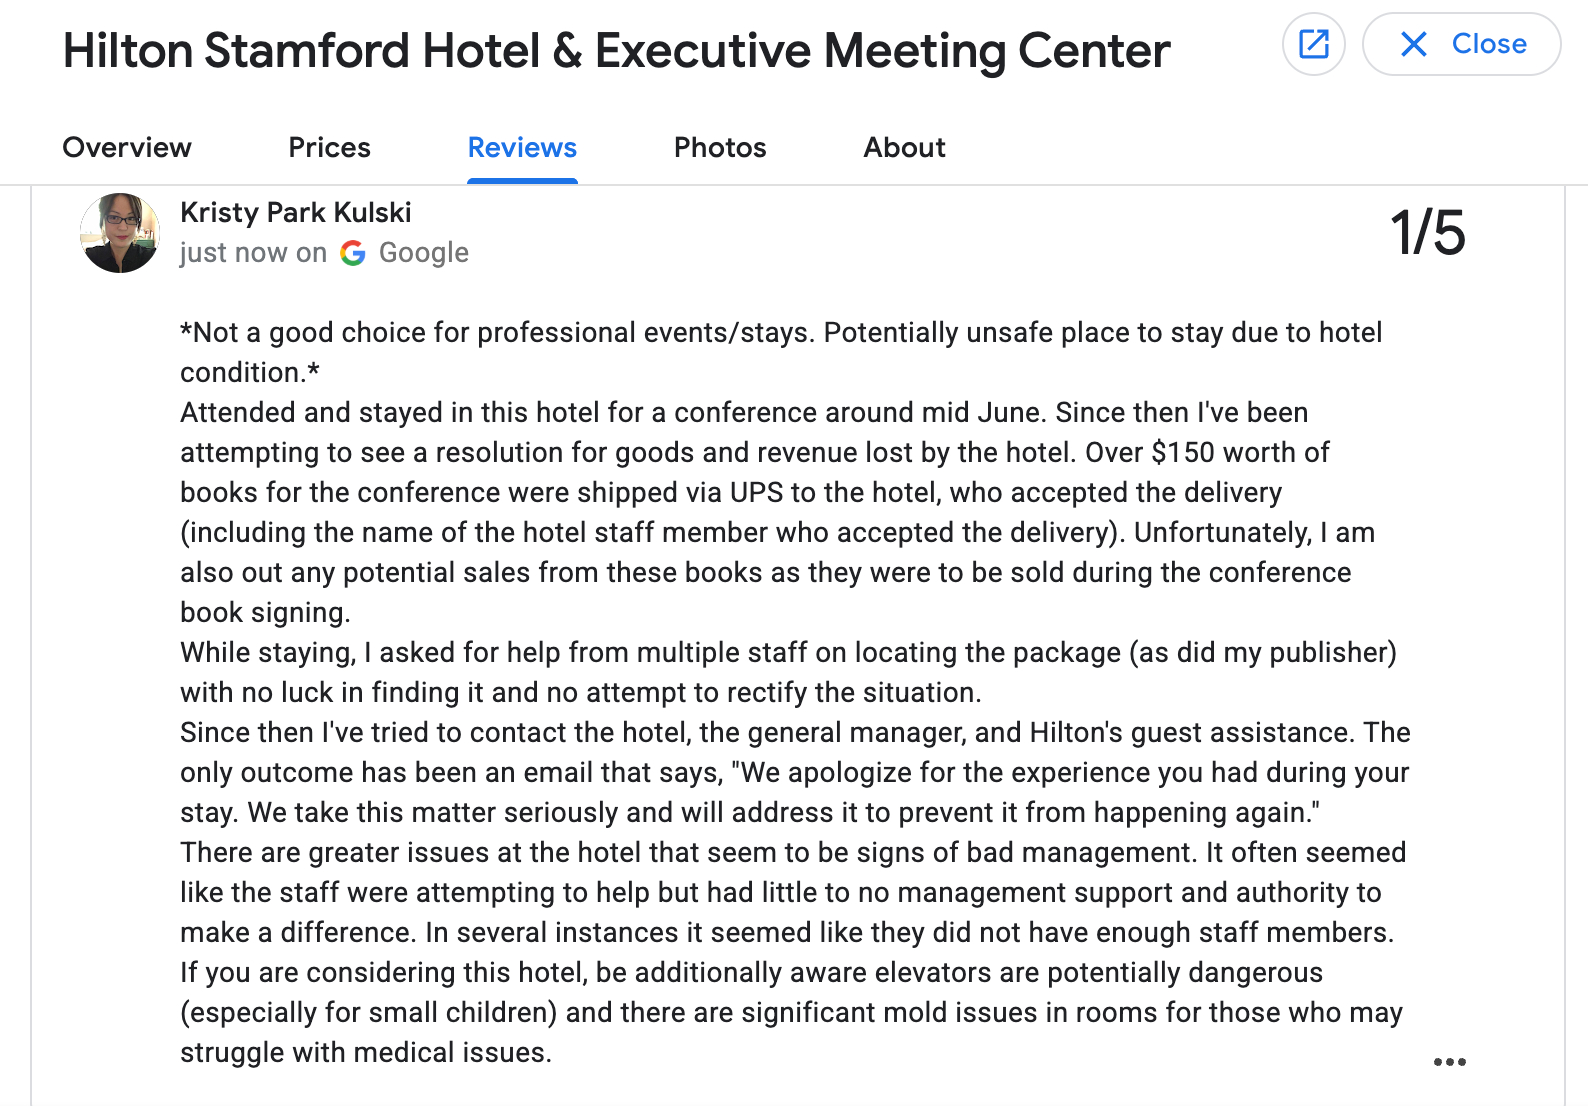View the About tab
The width and height of the screenshot is (1588, 1106).
pos(904,148)
